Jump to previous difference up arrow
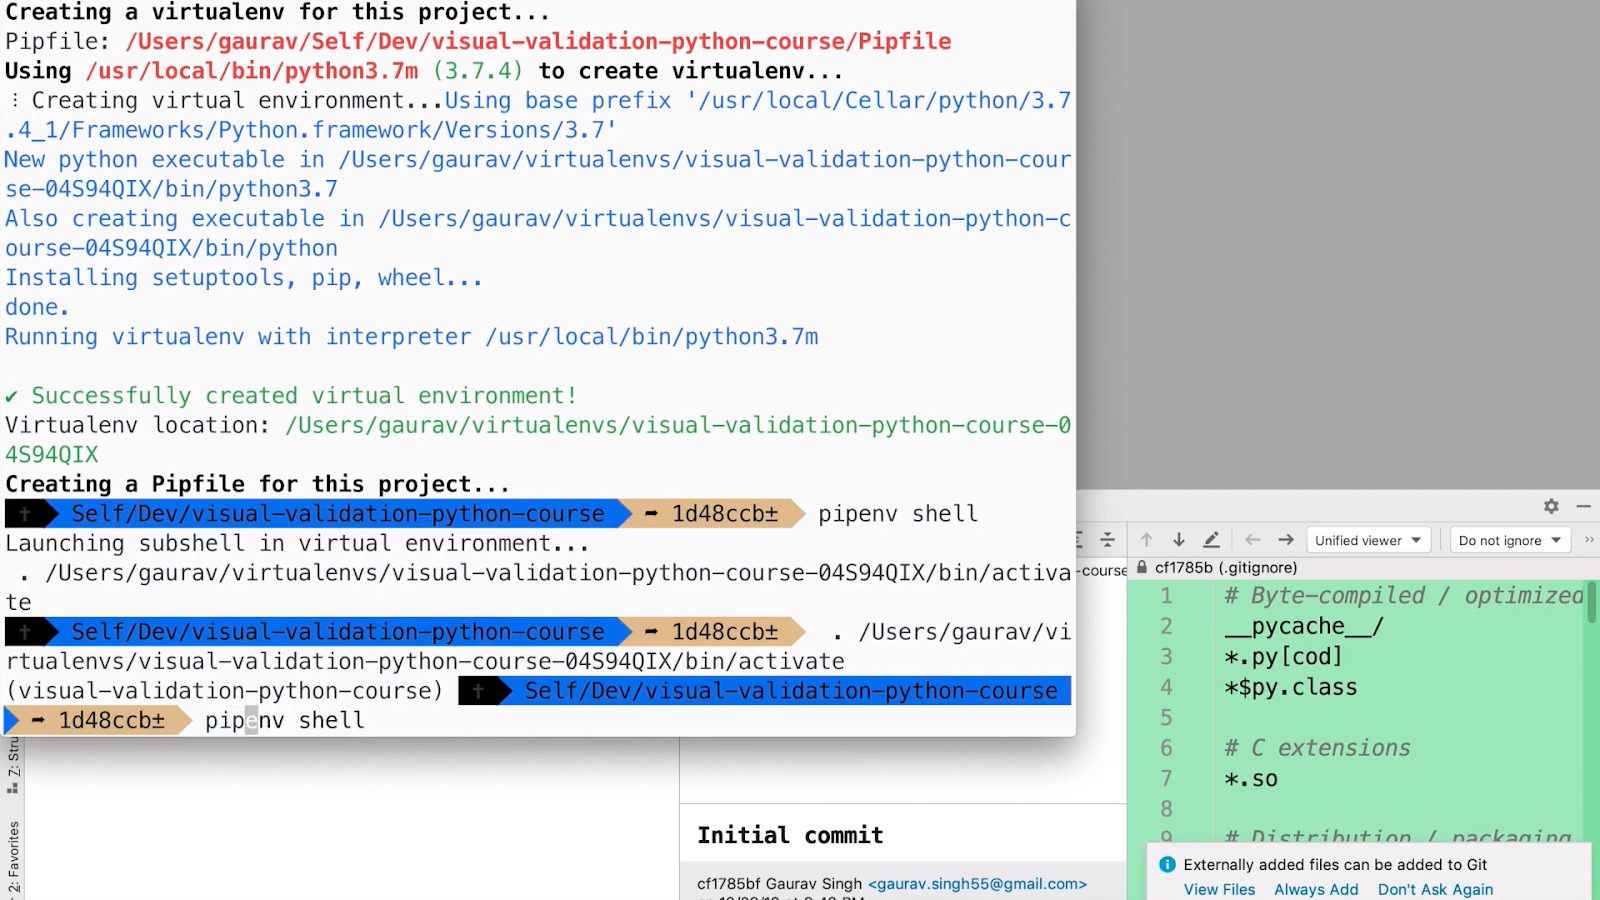Image resolution: width=1600 pixels, height=900 pixels. (1147, 540)
